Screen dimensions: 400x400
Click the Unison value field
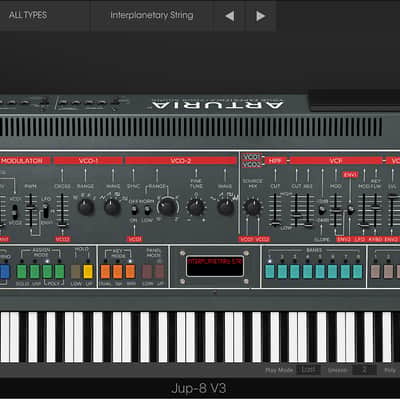click(364, 370)
